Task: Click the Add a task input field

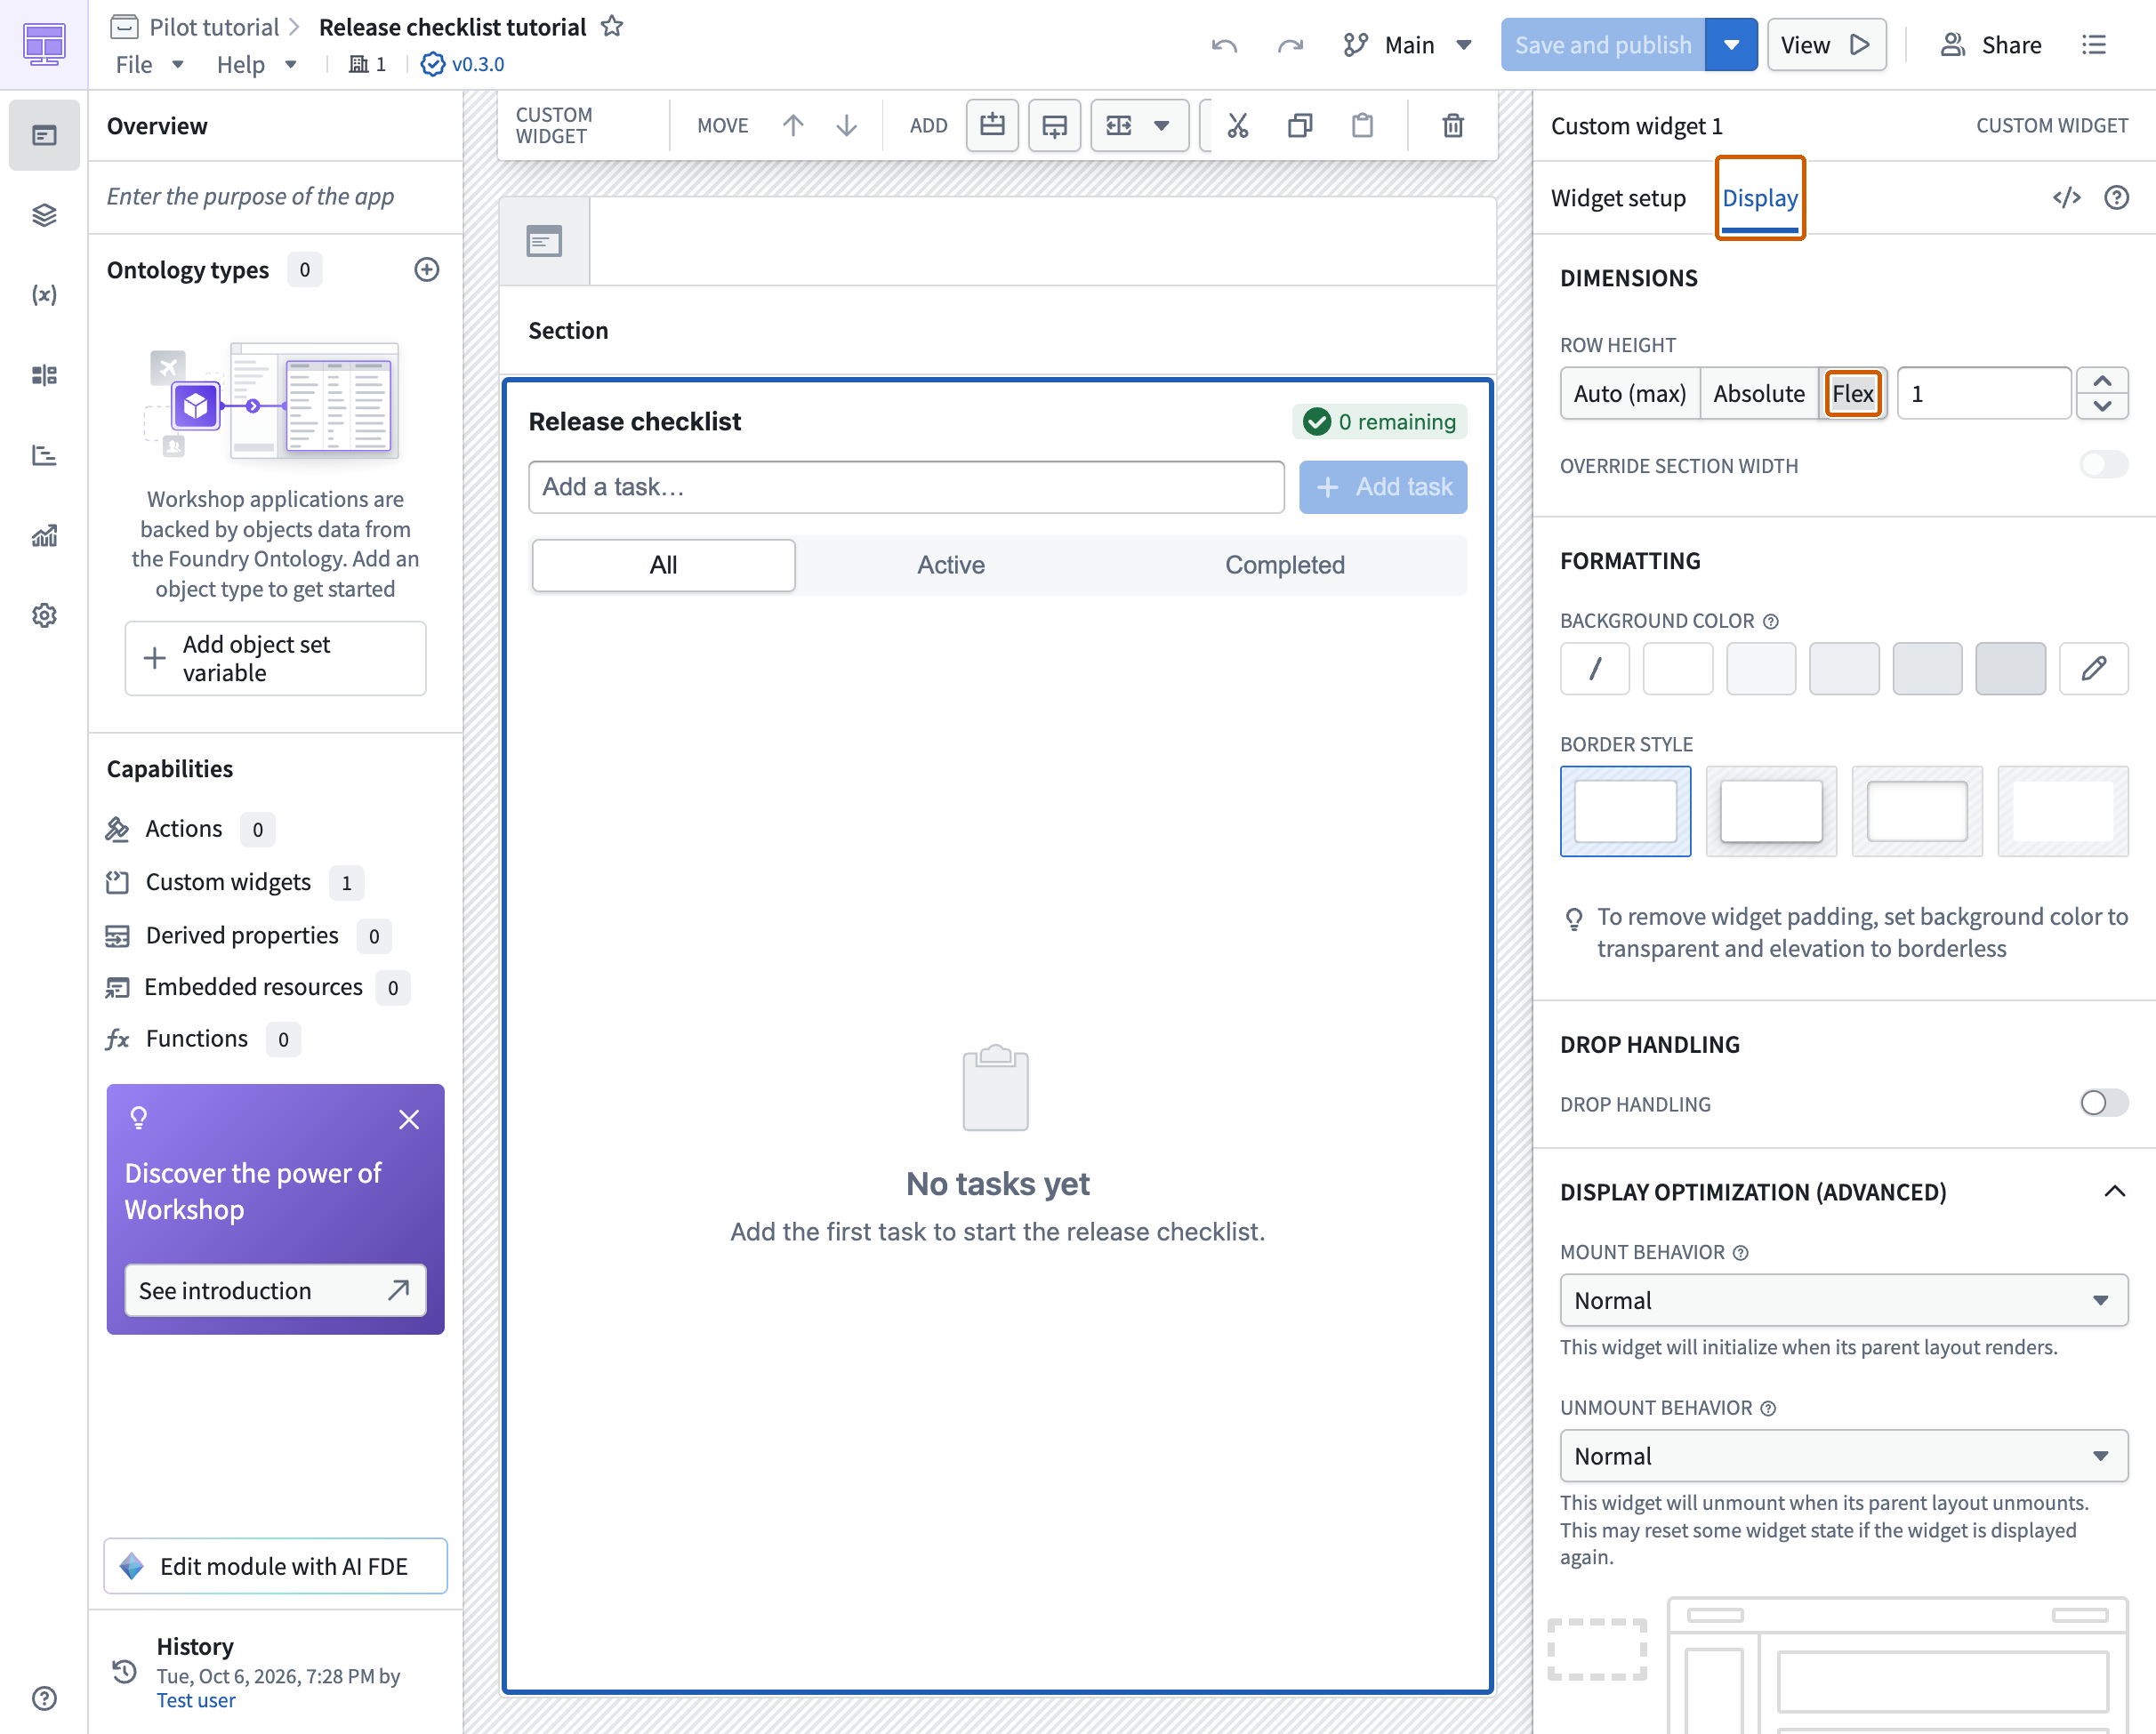Action: tap(906, 487)
